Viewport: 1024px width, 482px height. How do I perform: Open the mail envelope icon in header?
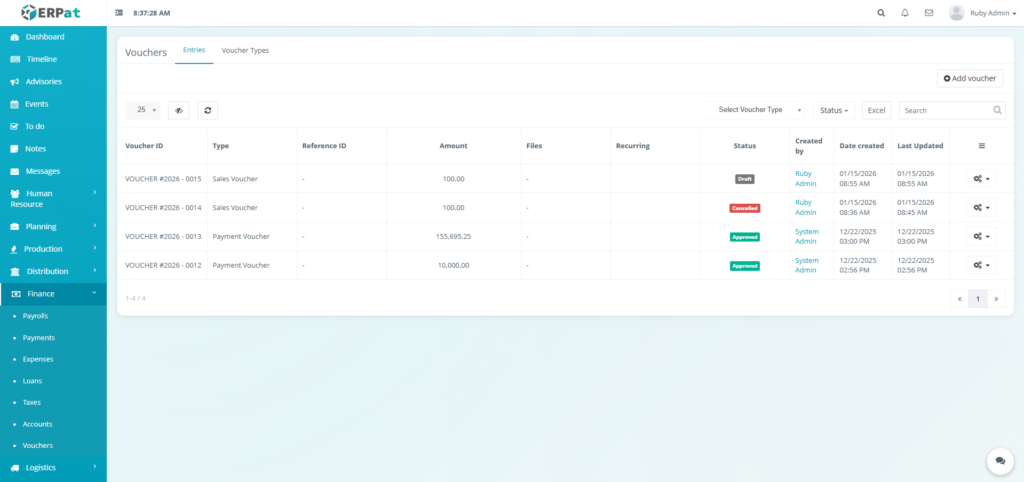[x=929, y=13]
